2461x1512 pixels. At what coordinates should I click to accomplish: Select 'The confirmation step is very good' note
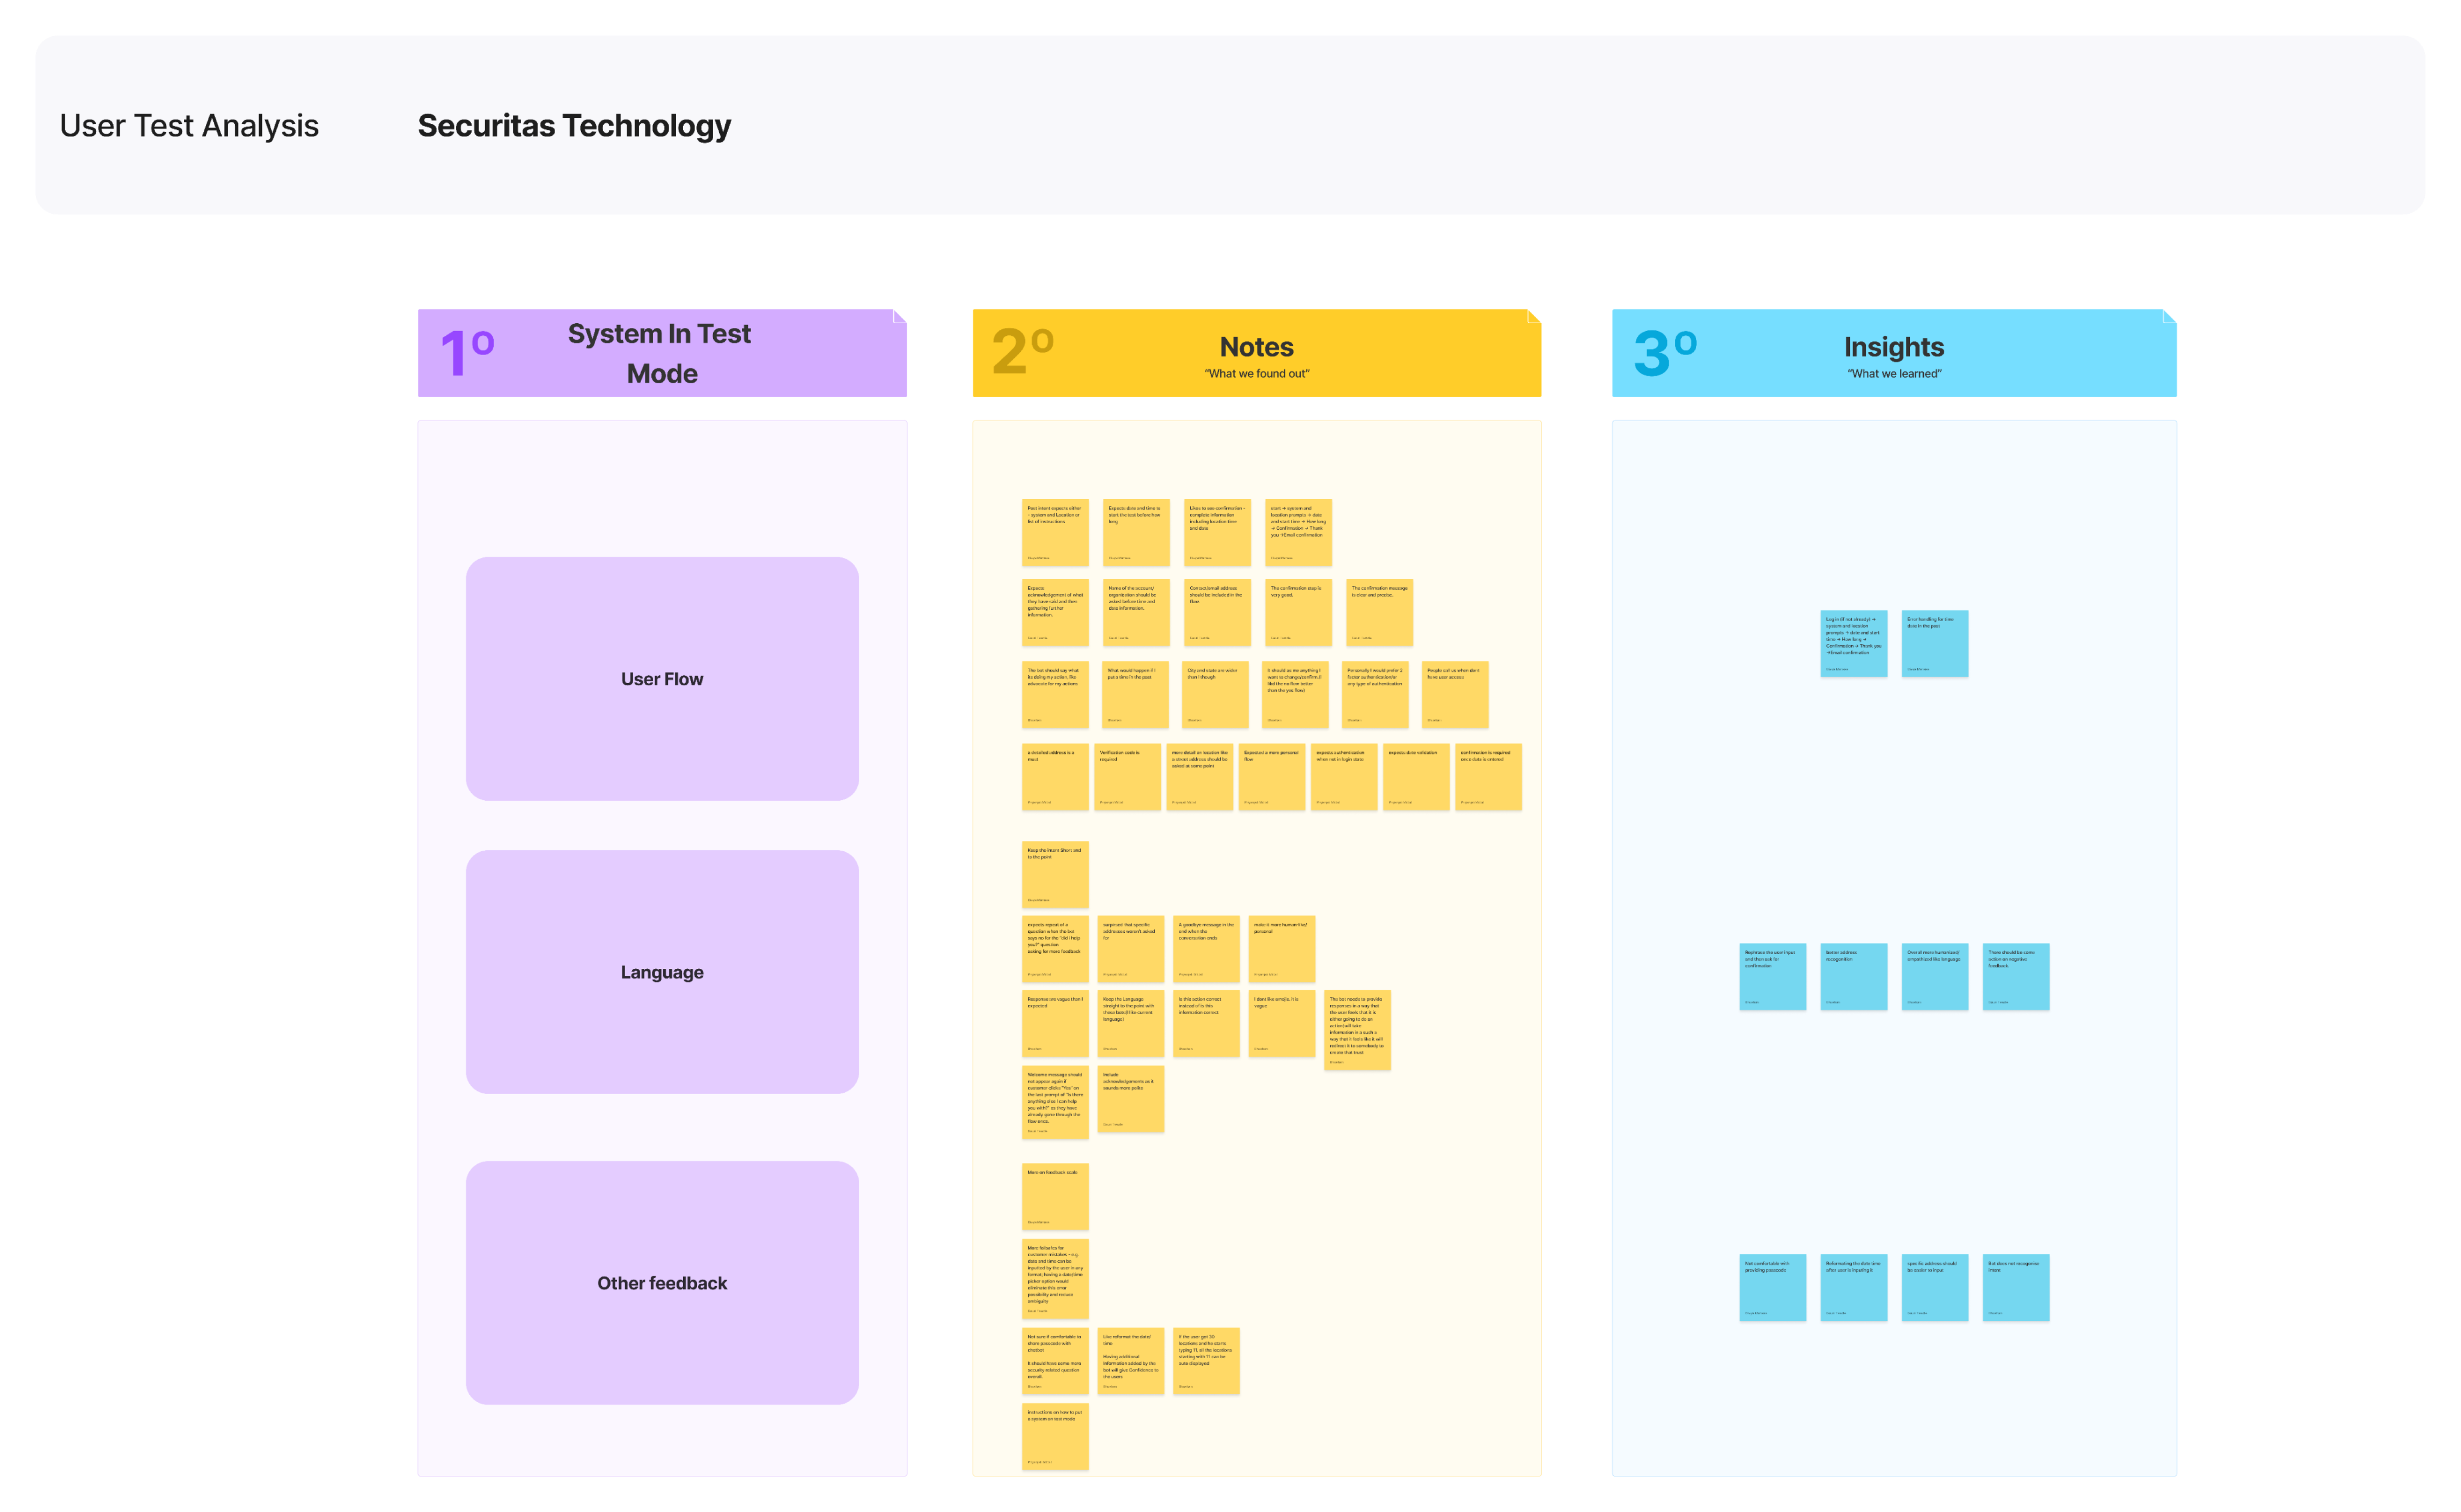point(1298,612)
